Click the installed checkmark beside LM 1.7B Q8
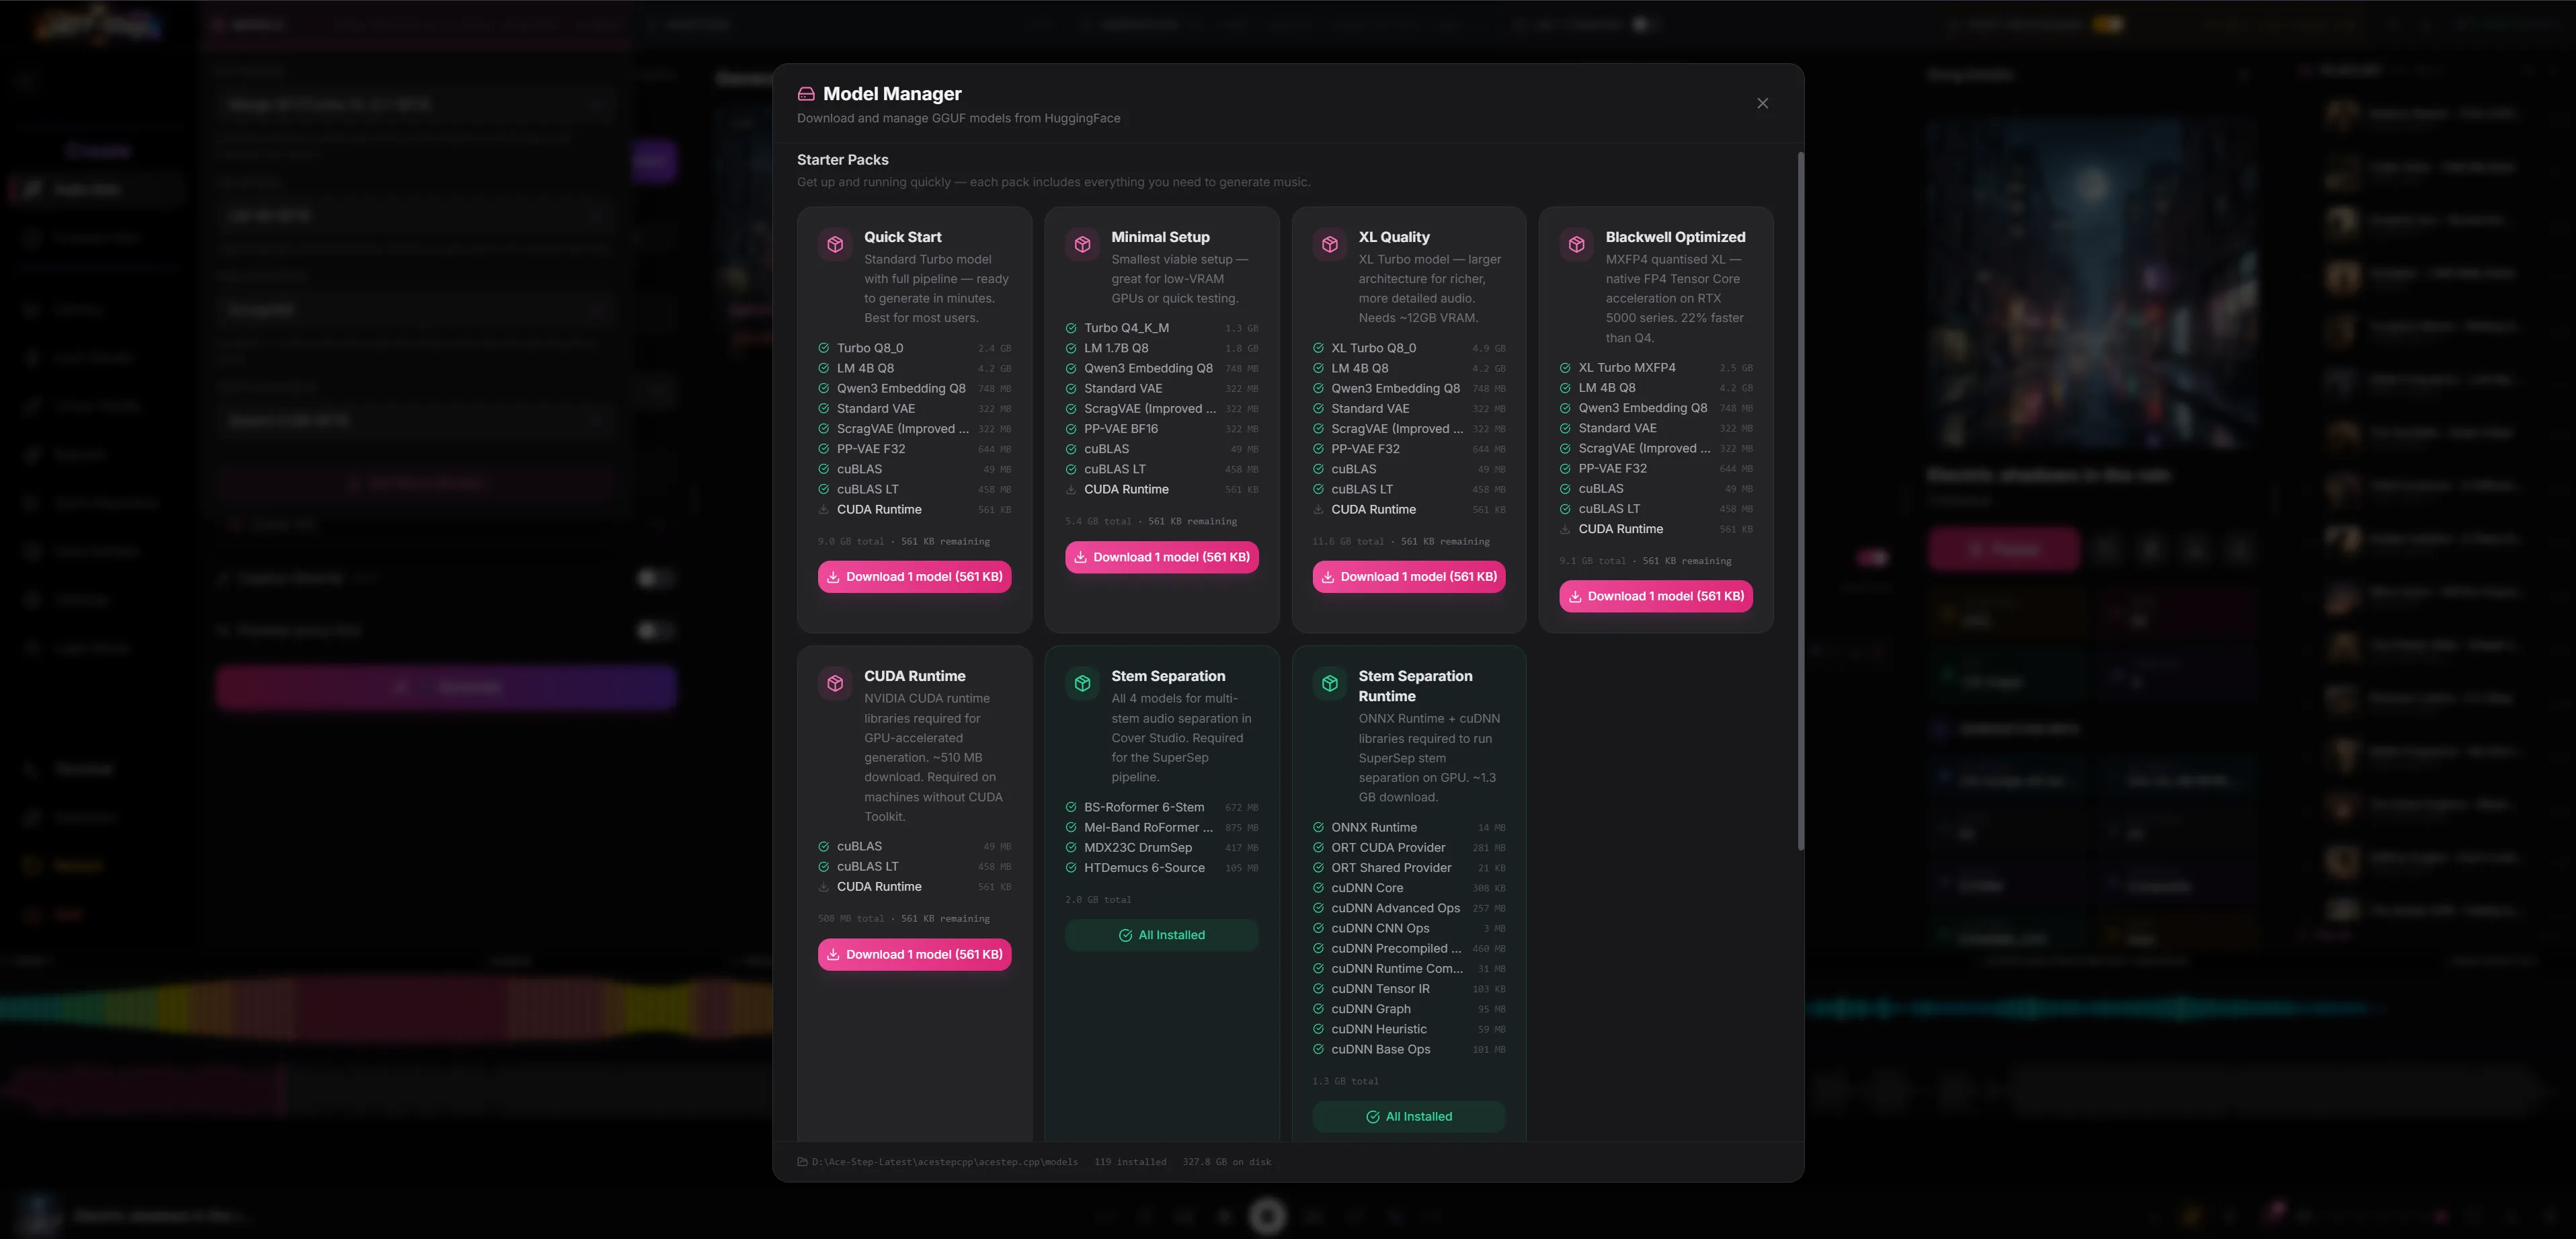This screenshot has height=1239, width=2576. pos(1071,348)
